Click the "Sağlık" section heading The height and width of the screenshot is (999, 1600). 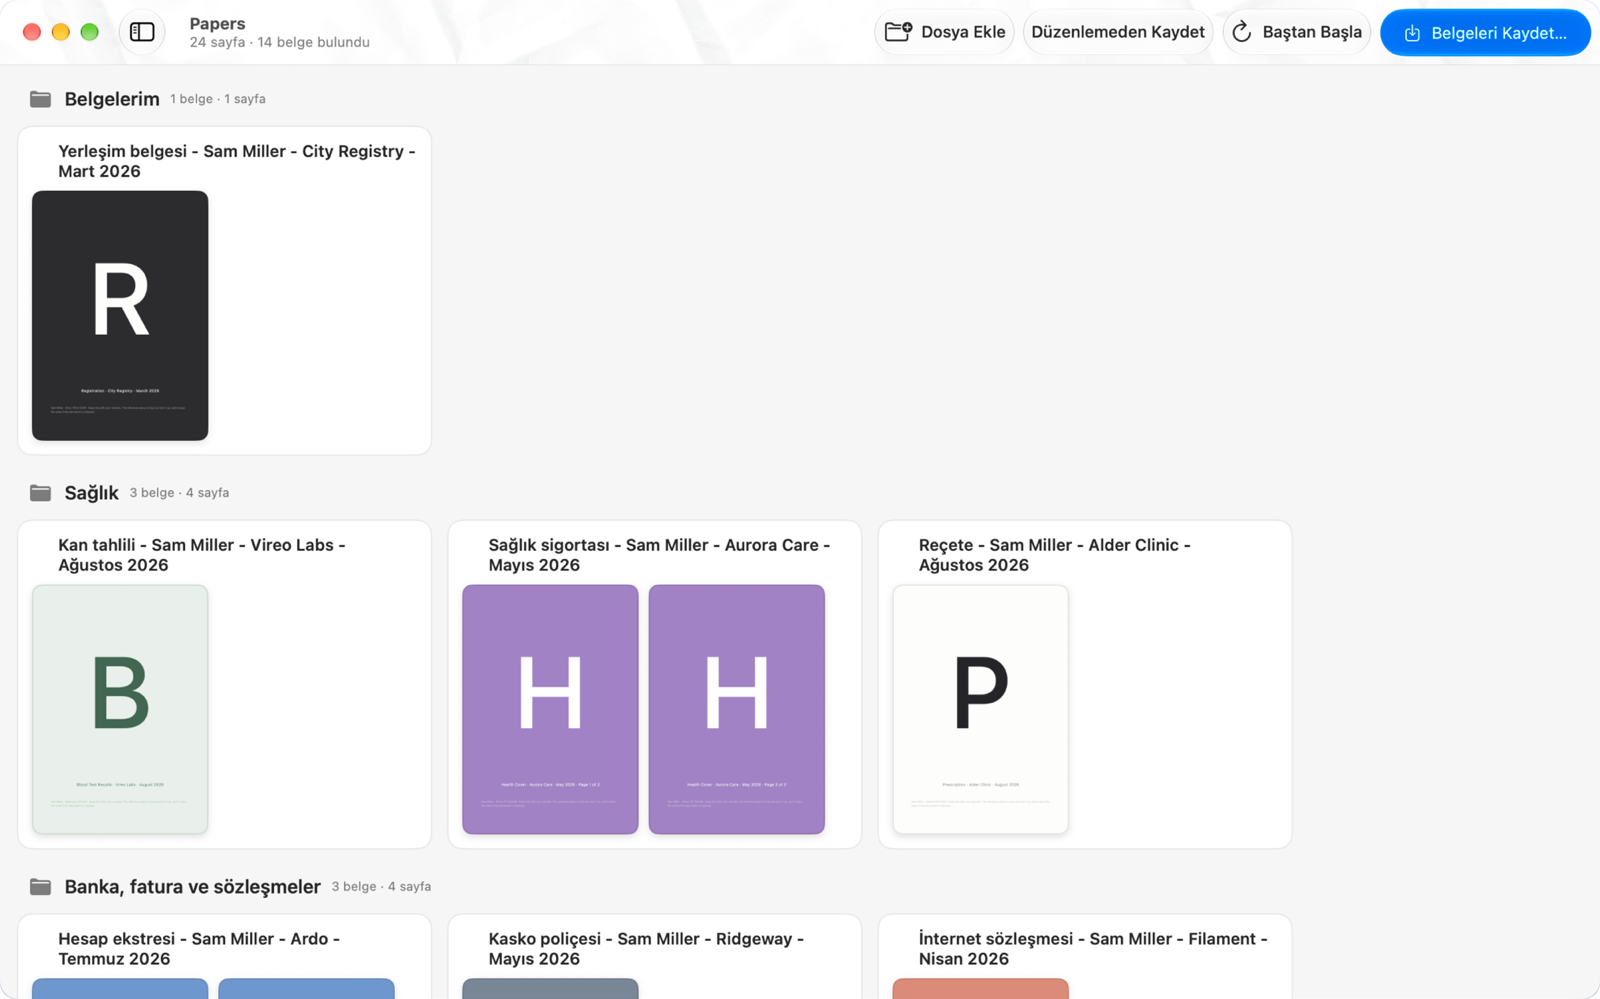[x=92, y=493]
